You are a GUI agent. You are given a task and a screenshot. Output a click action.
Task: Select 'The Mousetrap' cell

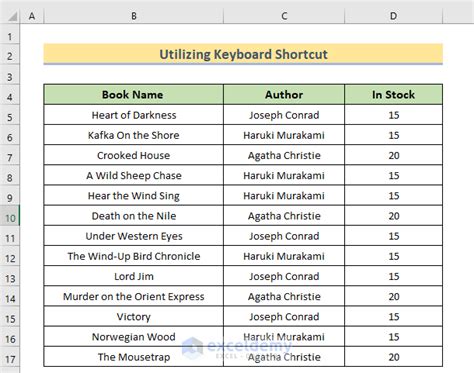133,357
